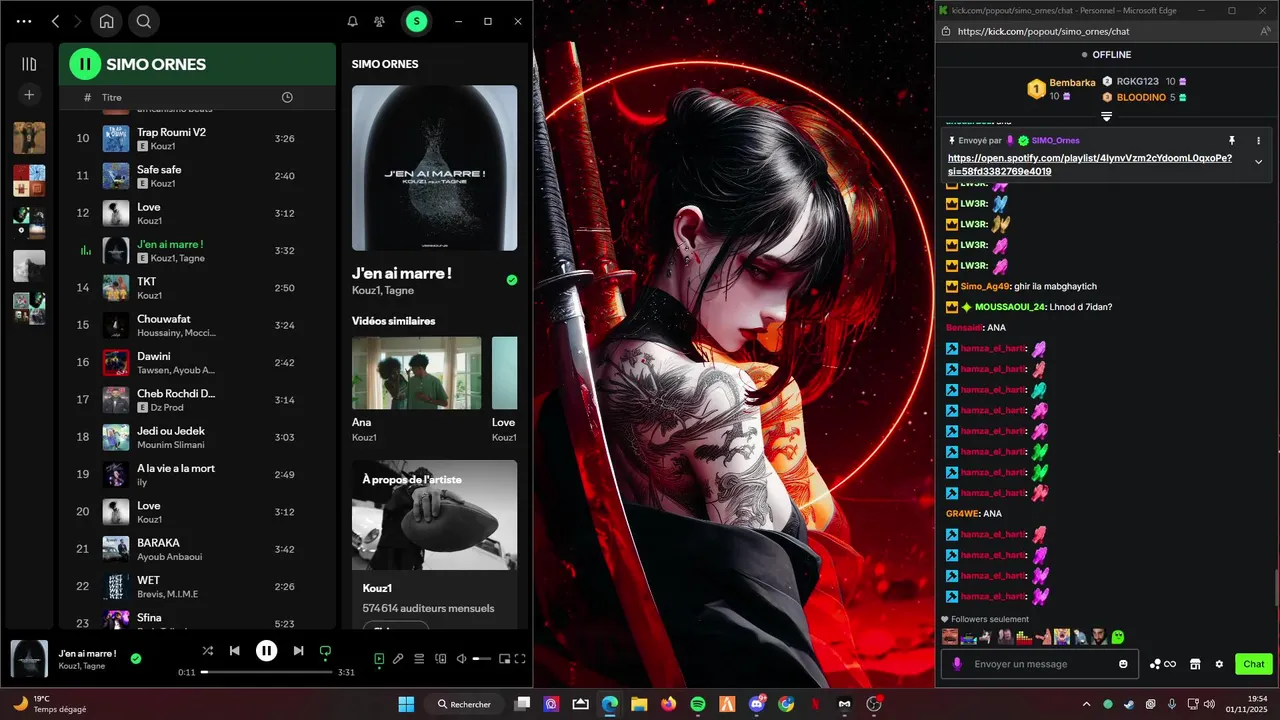Unpin the pinned chat message
This screenshot has height=720, width=1280.
coord(1232,141)
